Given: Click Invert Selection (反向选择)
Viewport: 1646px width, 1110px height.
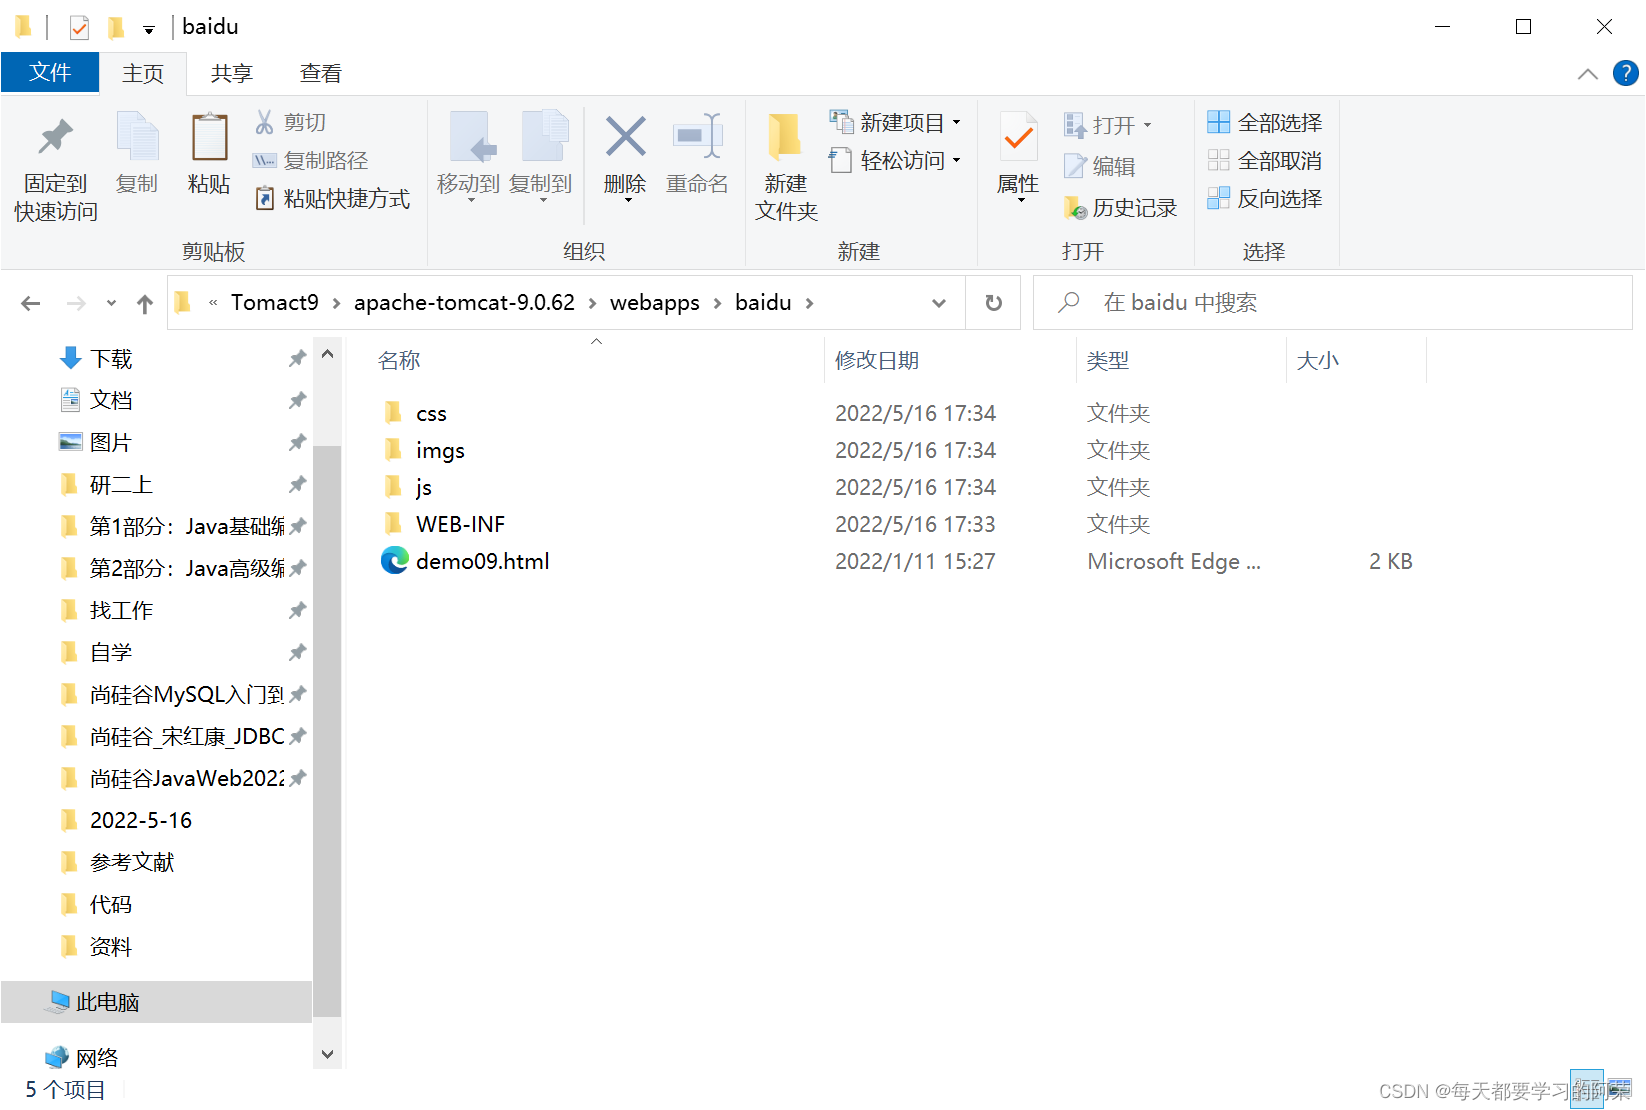Looking at the screenshot, I should point(1264,198).
